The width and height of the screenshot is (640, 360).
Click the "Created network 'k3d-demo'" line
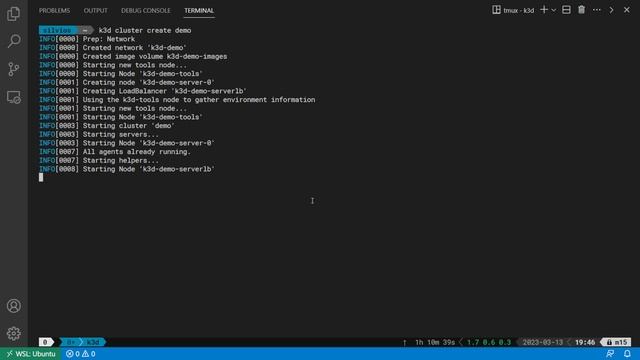113,48
